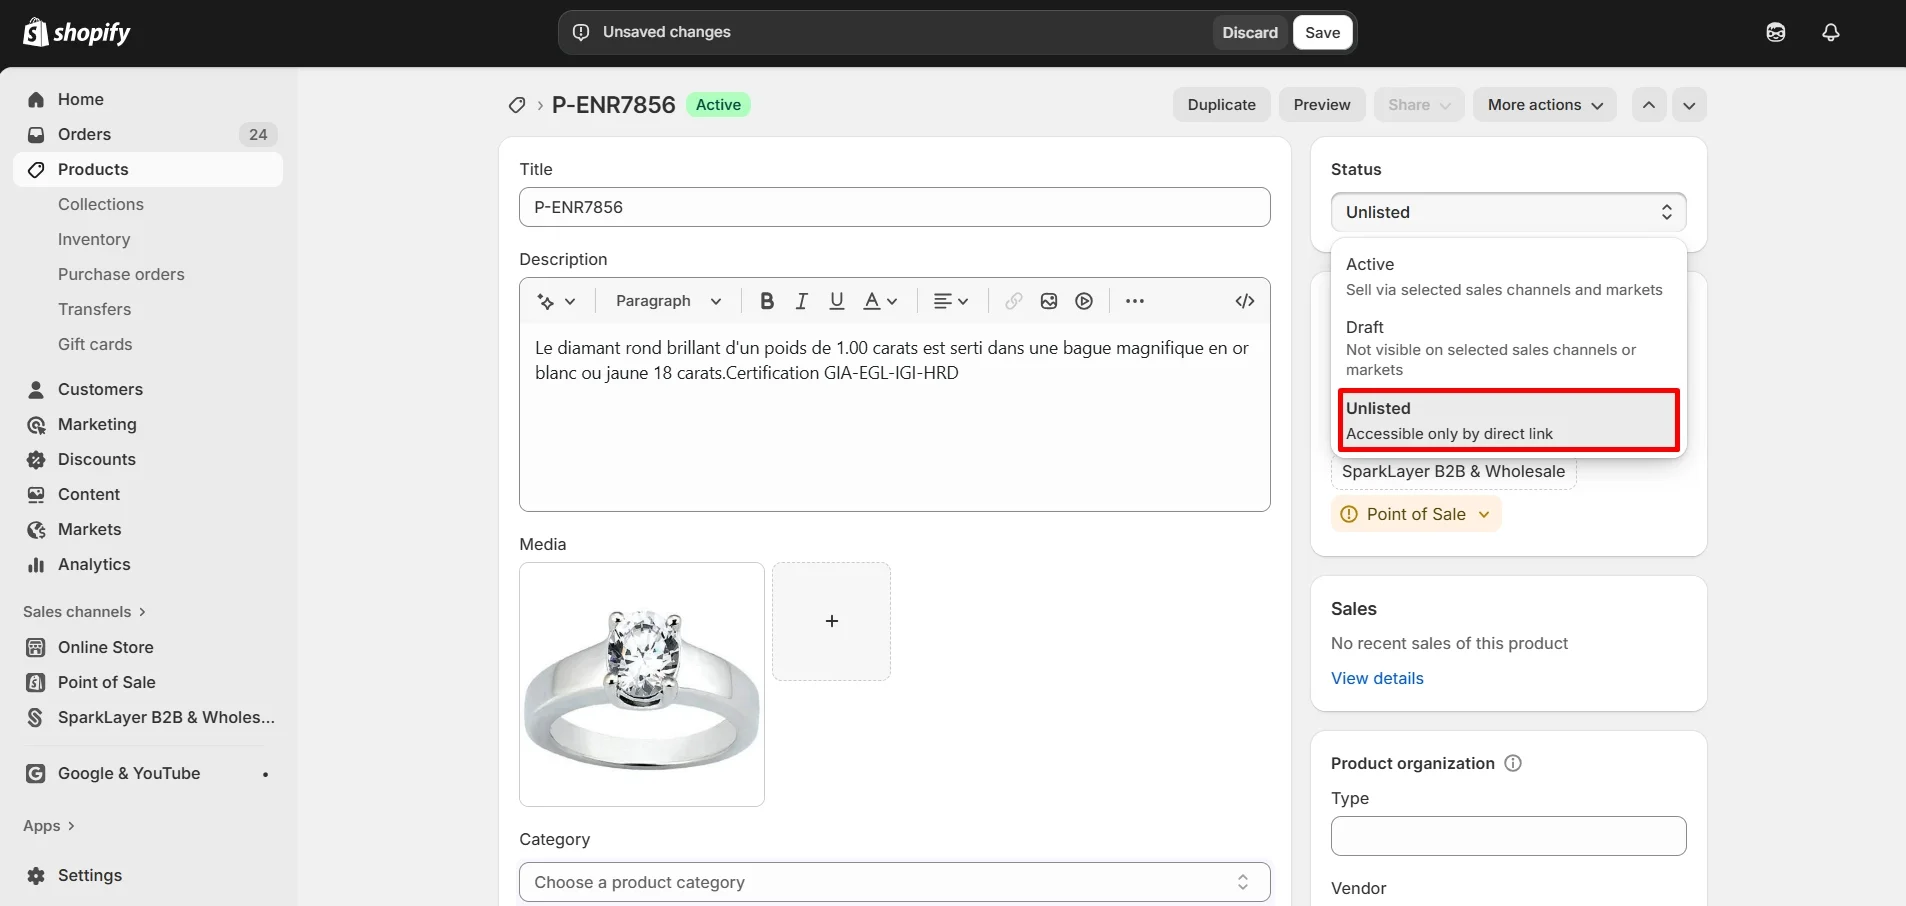The height and width of the screenshot is (906, 1906).
Task: Open the Products section in the sidebar
Action: 93,169
